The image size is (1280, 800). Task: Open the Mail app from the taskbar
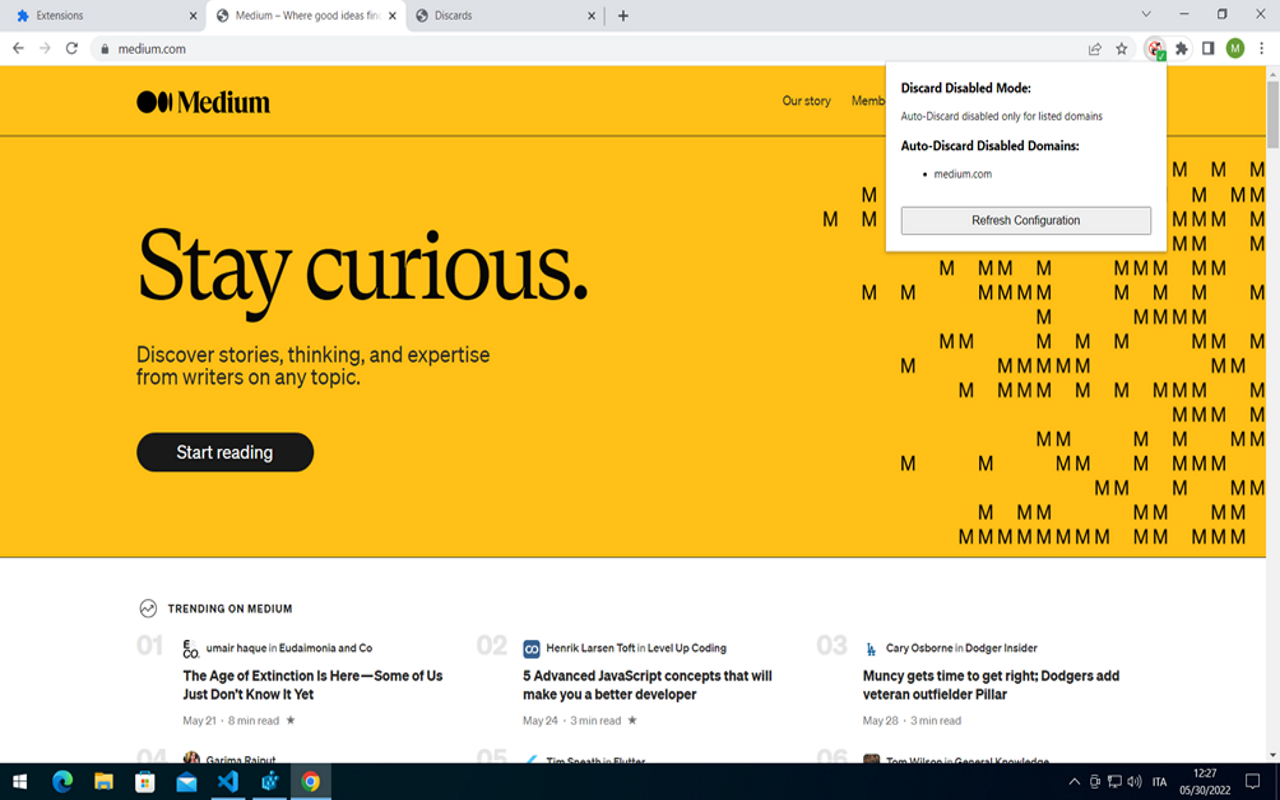pyautogui.click(x=187, y=781)
